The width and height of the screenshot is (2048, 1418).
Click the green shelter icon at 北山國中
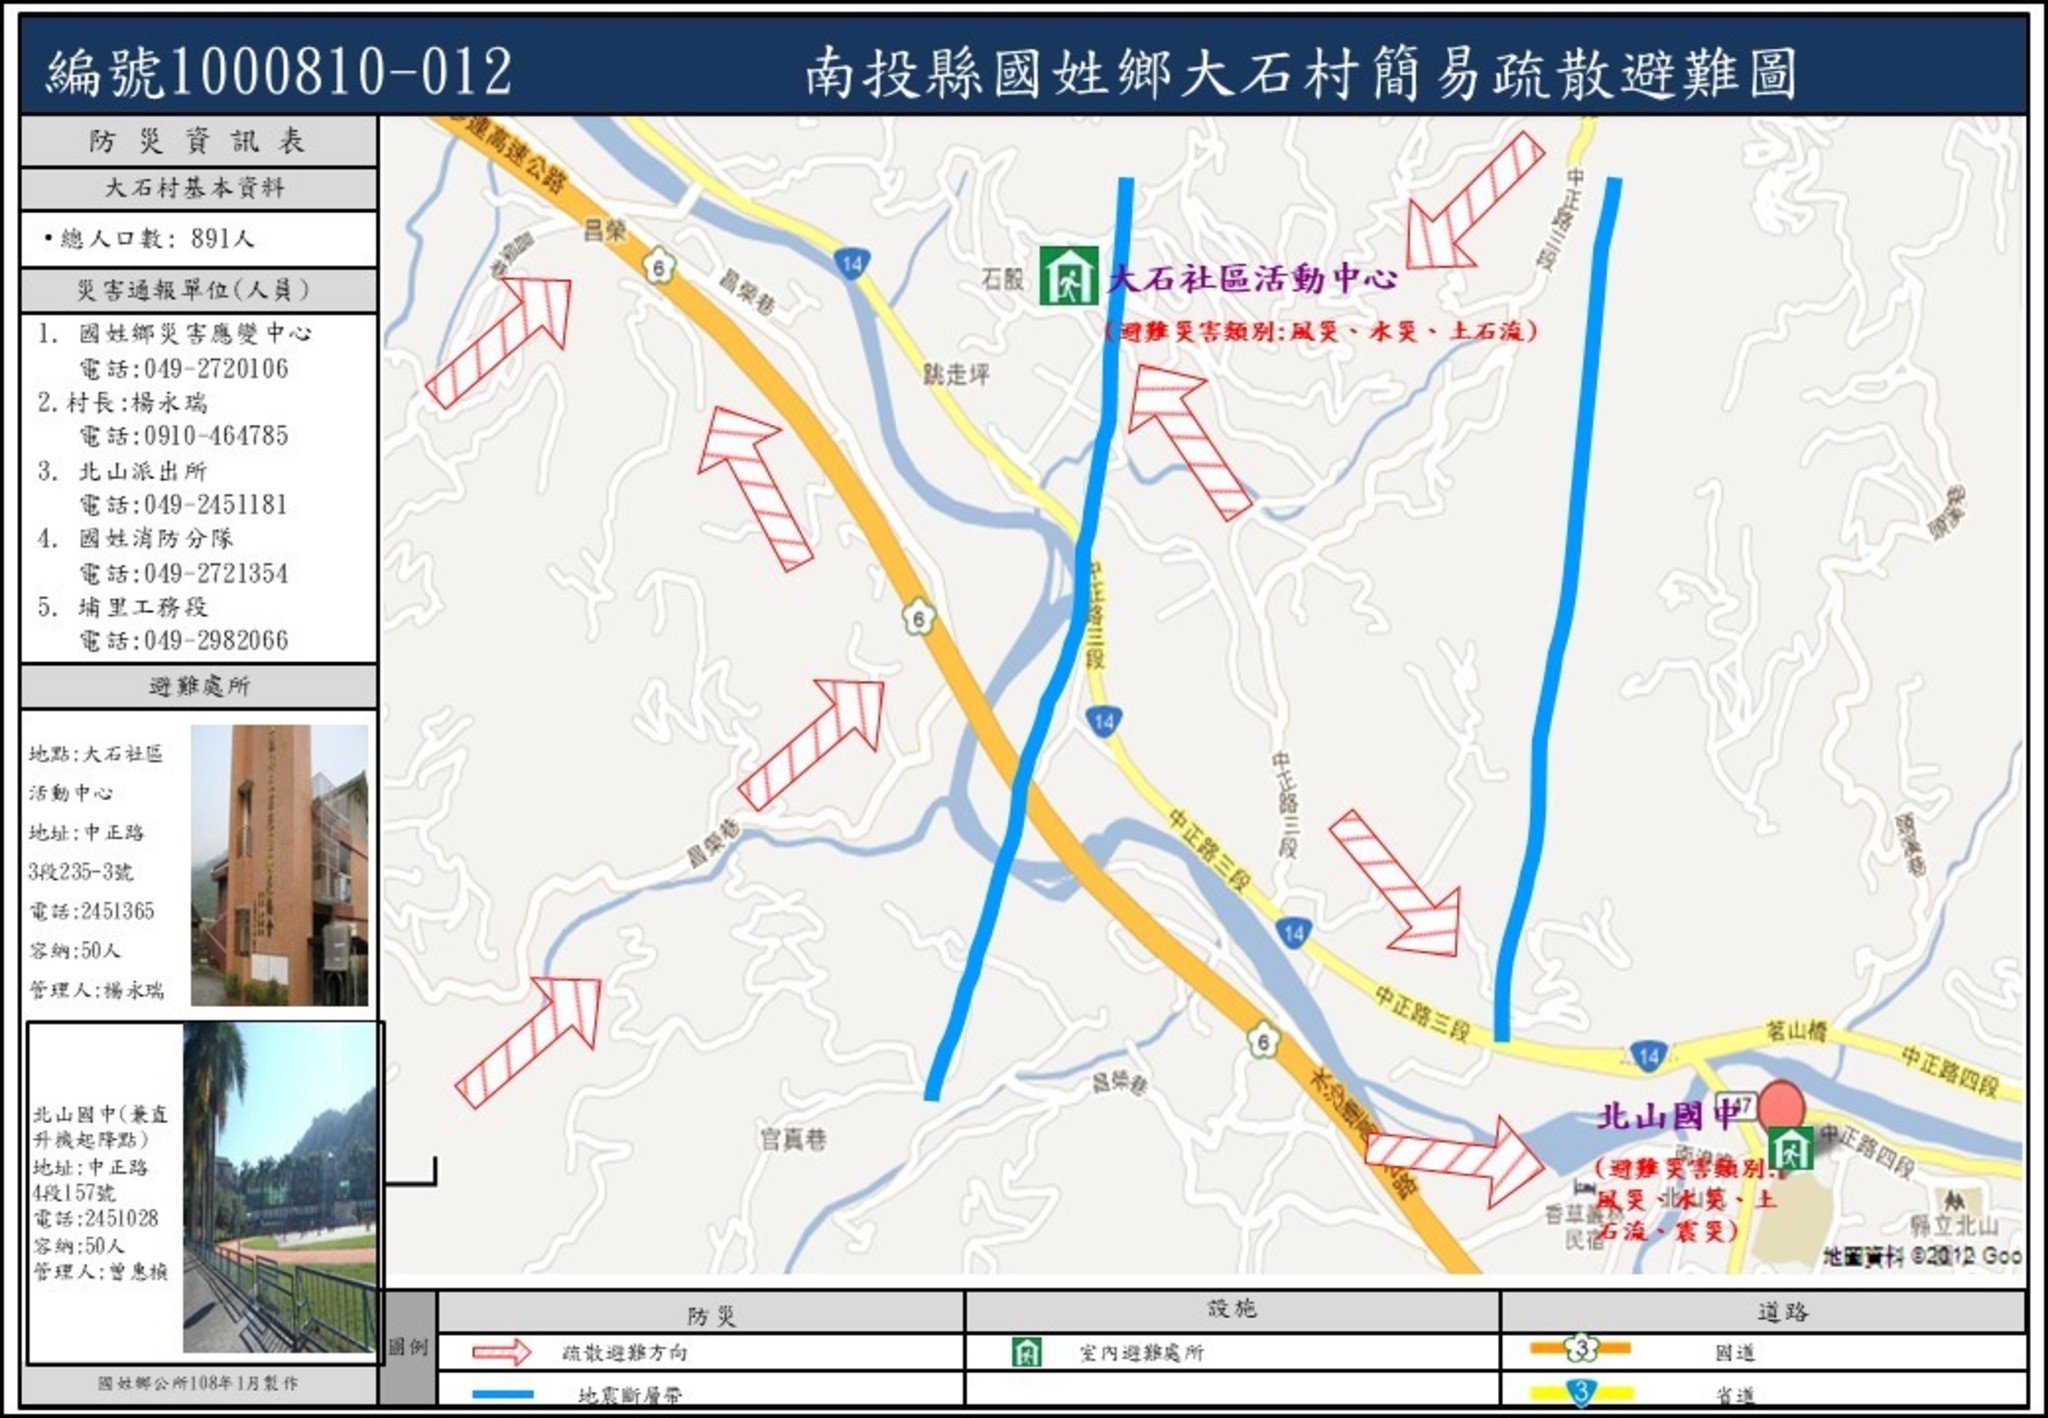[x=1790, y=1148]
